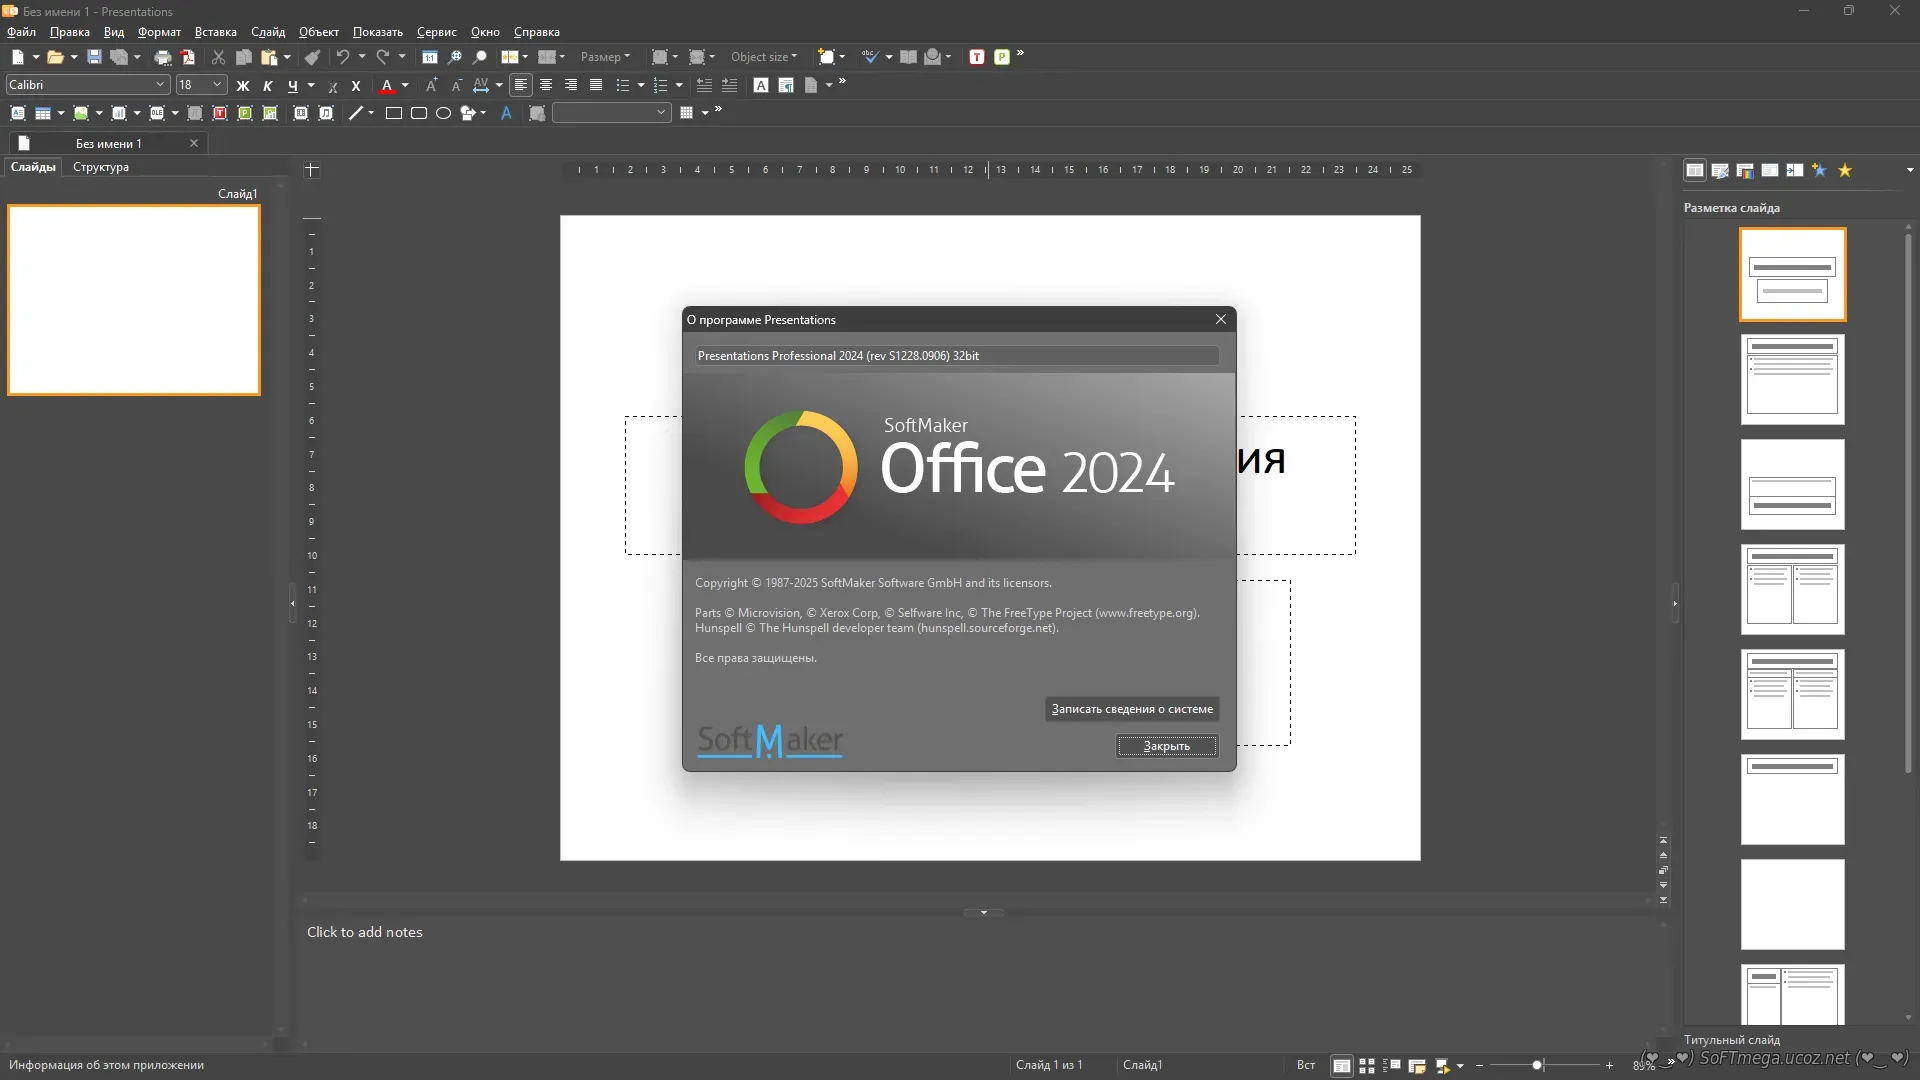Viewport: 1920px width, 1080px height.
Task: Select the Ellipse drawing tool
Action: click(x=444, y=113)
